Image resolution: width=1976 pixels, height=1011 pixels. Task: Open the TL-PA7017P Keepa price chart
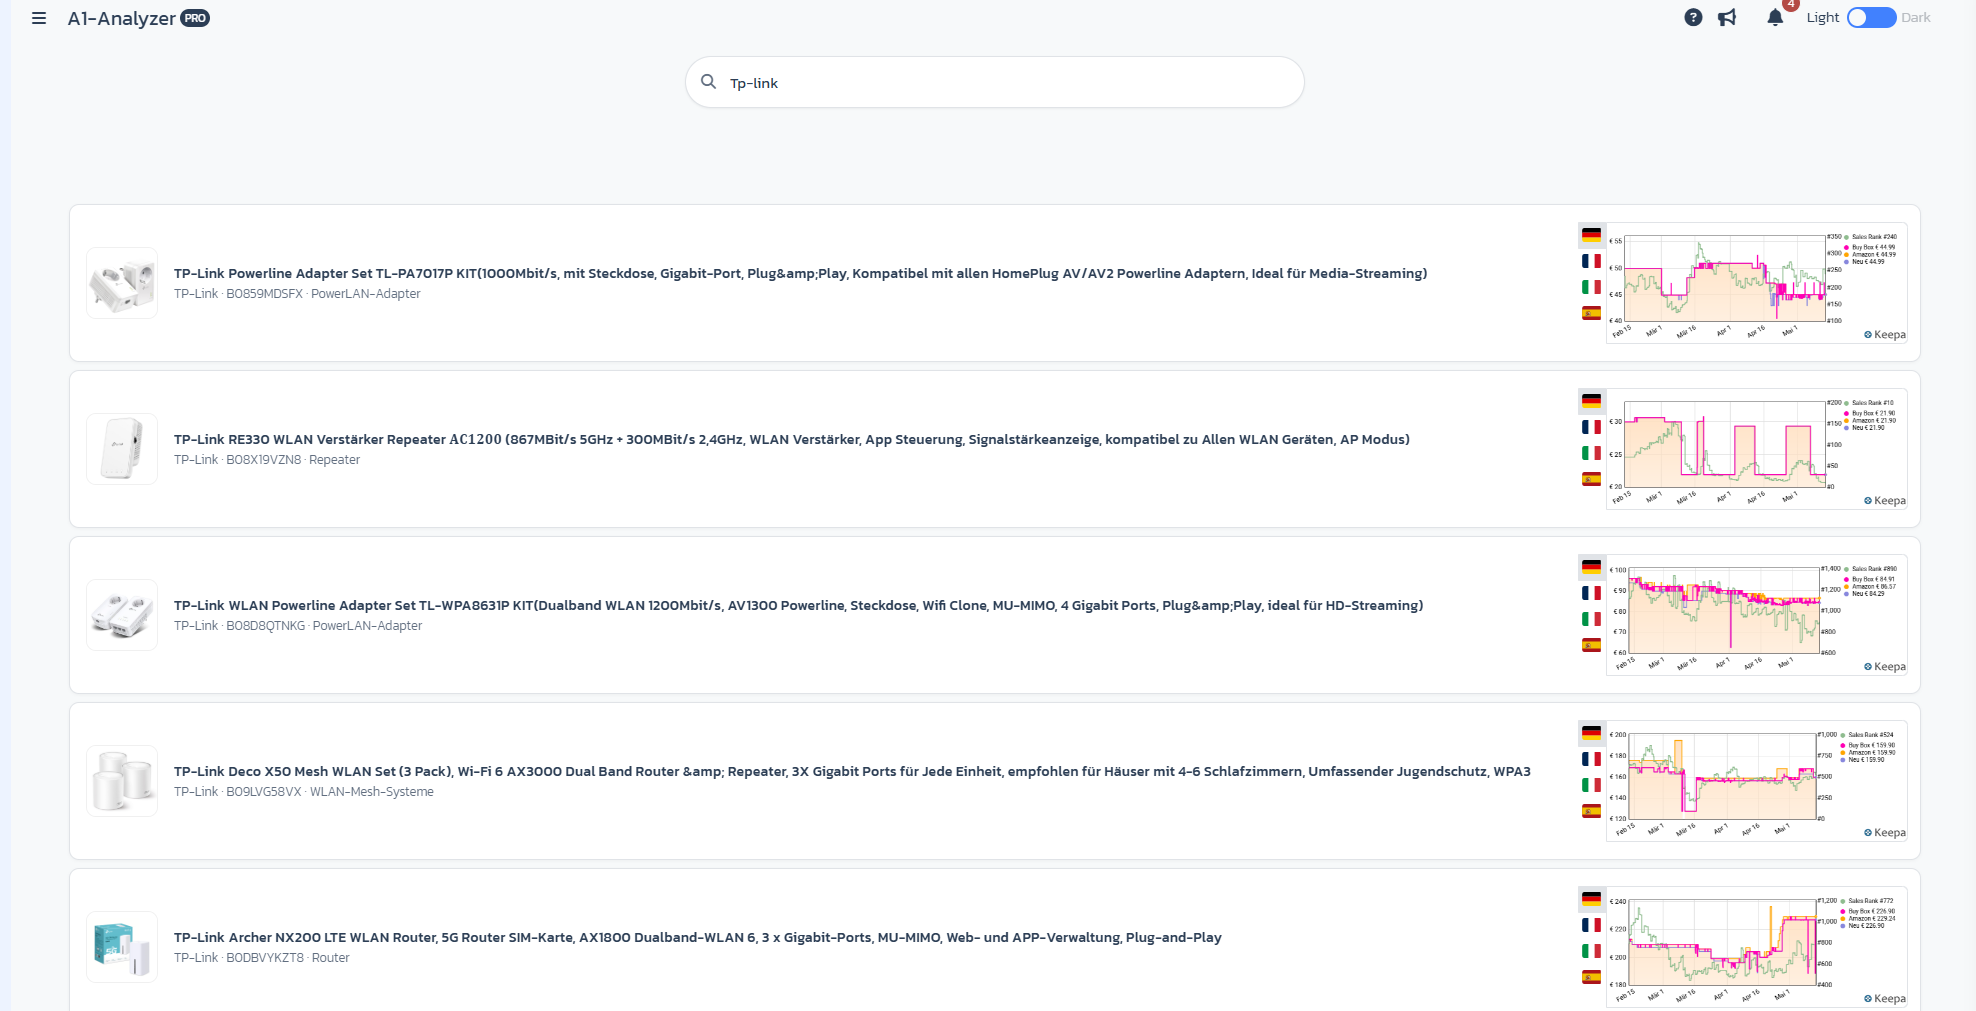(1757, 283)
